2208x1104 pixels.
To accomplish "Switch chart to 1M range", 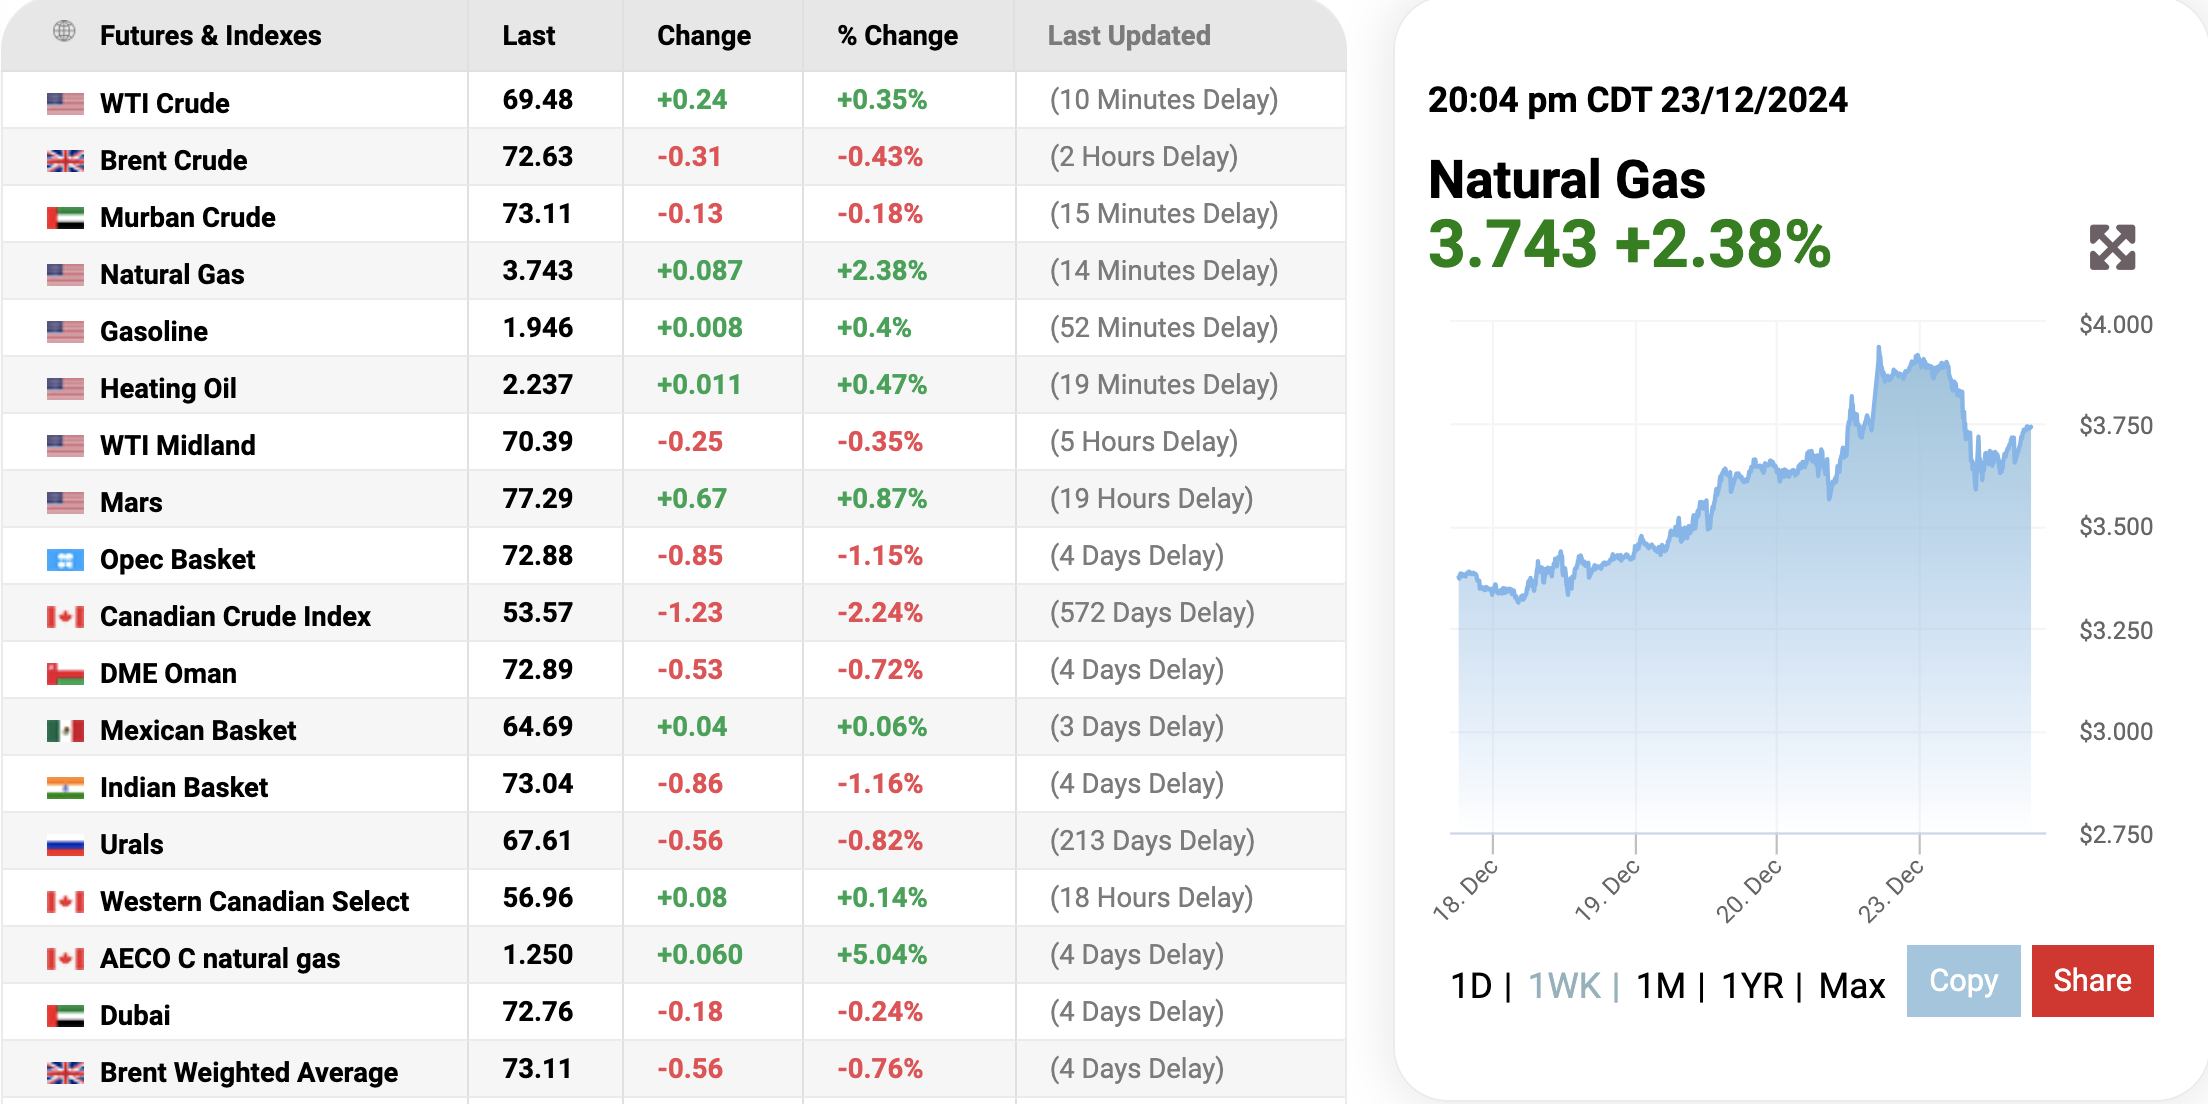I will tap(1660, 986).
